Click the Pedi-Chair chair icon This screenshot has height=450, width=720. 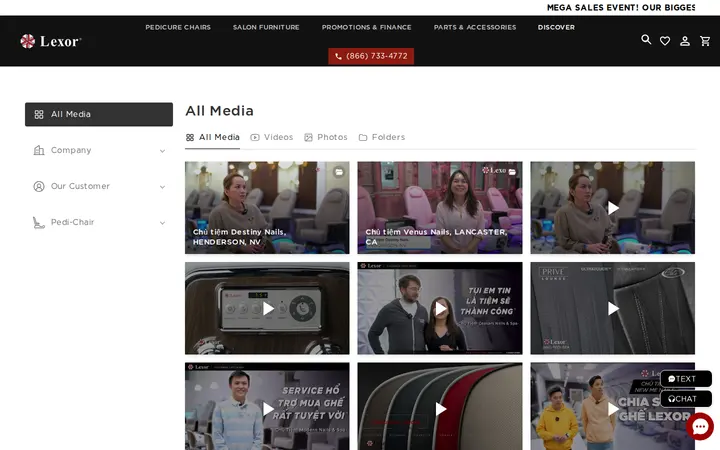point(39,222)
